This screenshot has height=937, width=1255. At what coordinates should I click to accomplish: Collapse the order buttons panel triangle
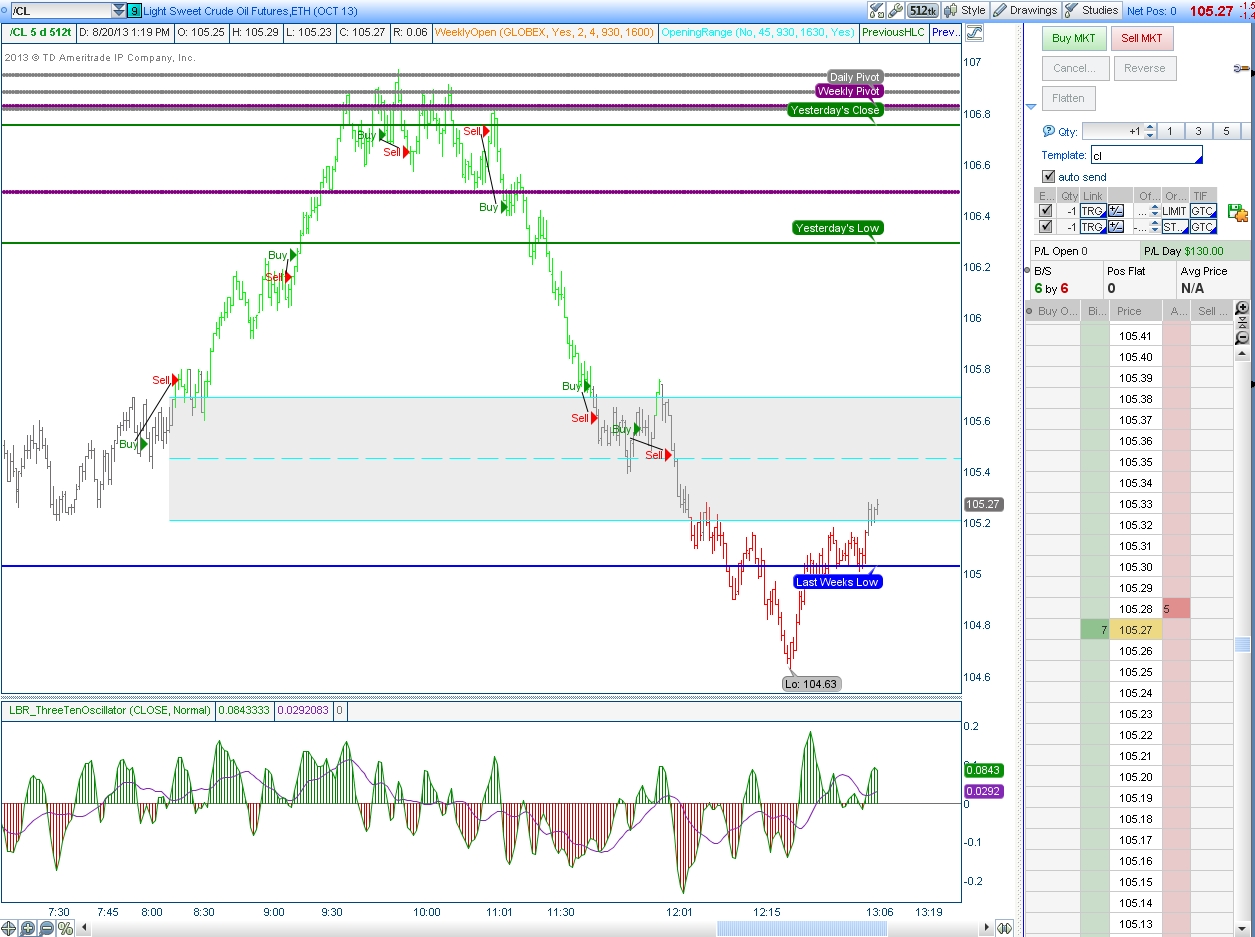pyautogui.click(x=1032, y=107)
